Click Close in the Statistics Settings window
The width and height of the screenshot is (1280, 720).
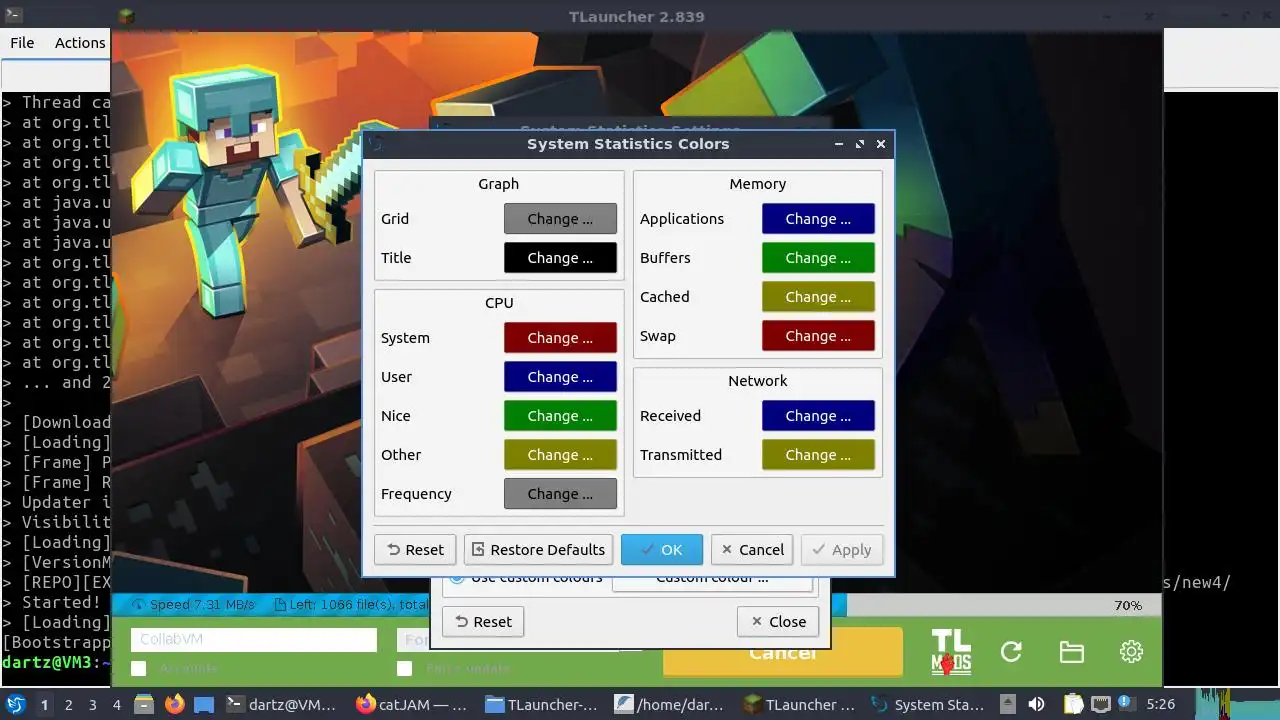(x=778, y=622)
